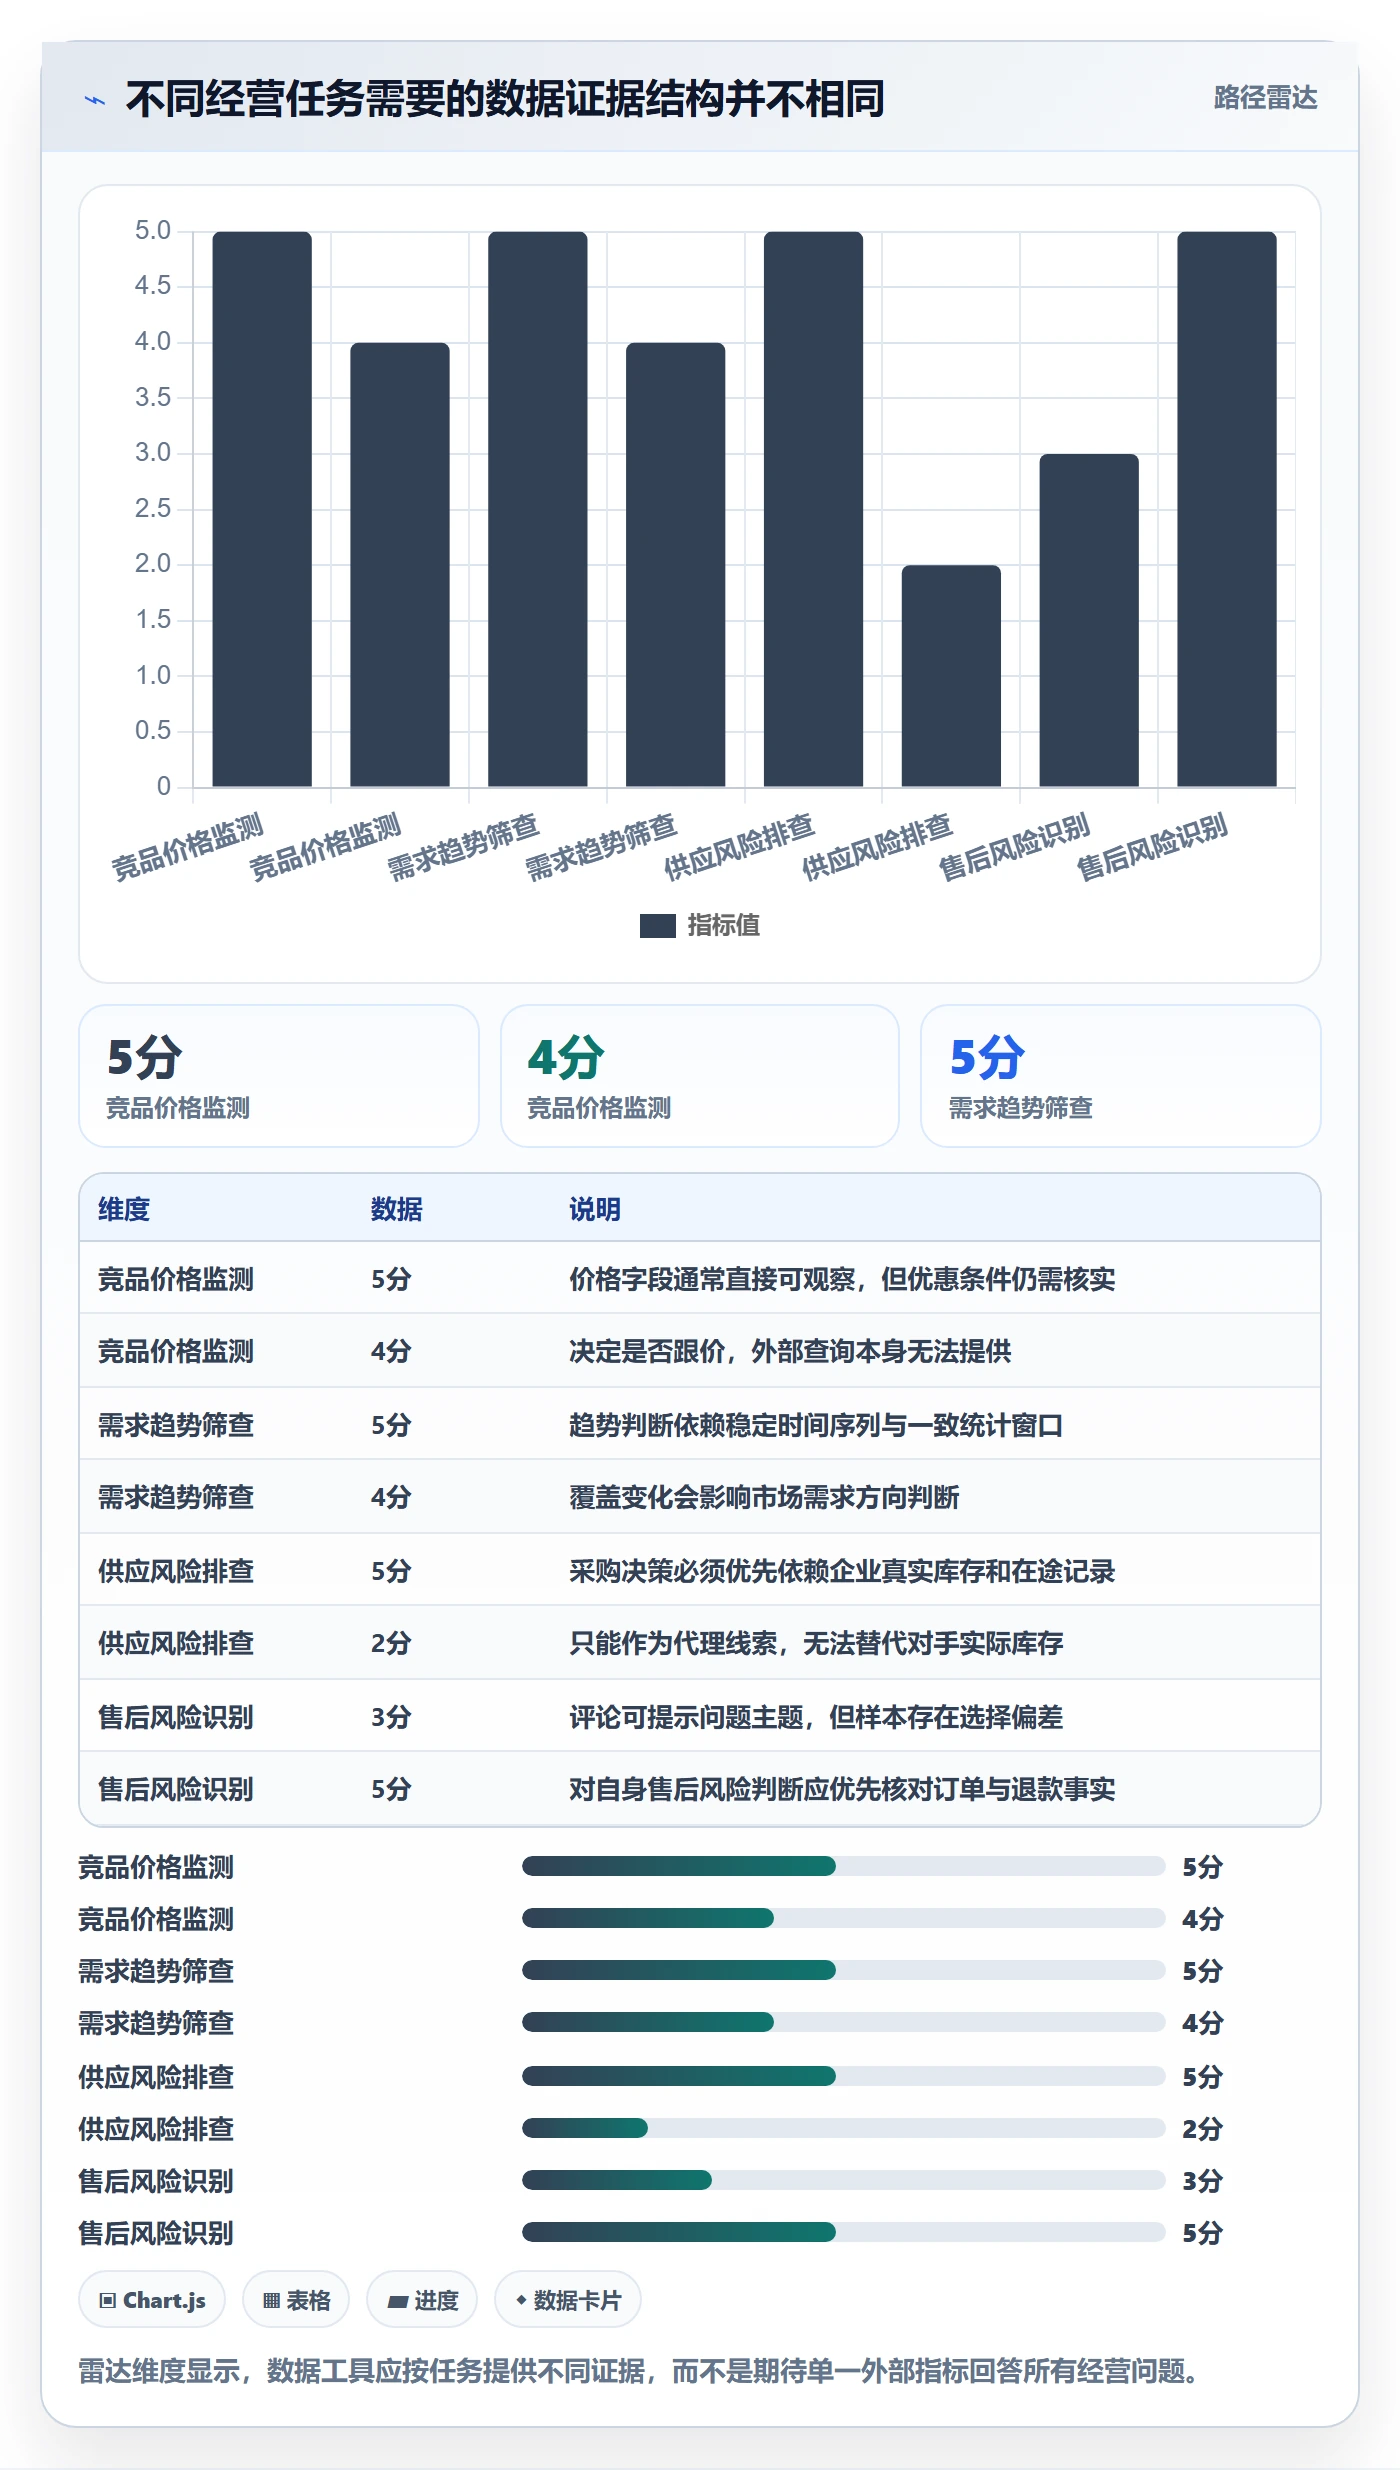
Task: Click the title 不同经营任务需要的数据证据结构并不相同
Action: click(x=505, y=99)
